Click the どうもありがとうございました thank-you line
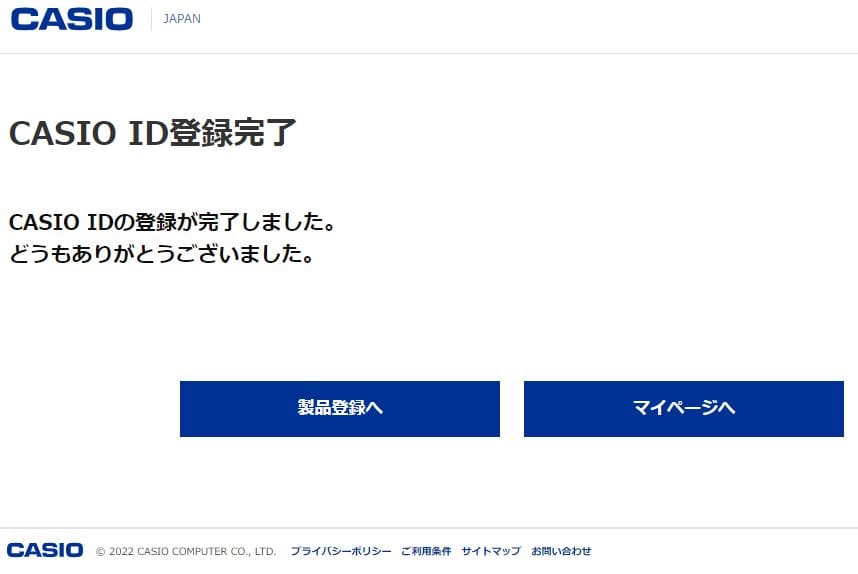Screen dimensions: 858x574 pos(162,254)
